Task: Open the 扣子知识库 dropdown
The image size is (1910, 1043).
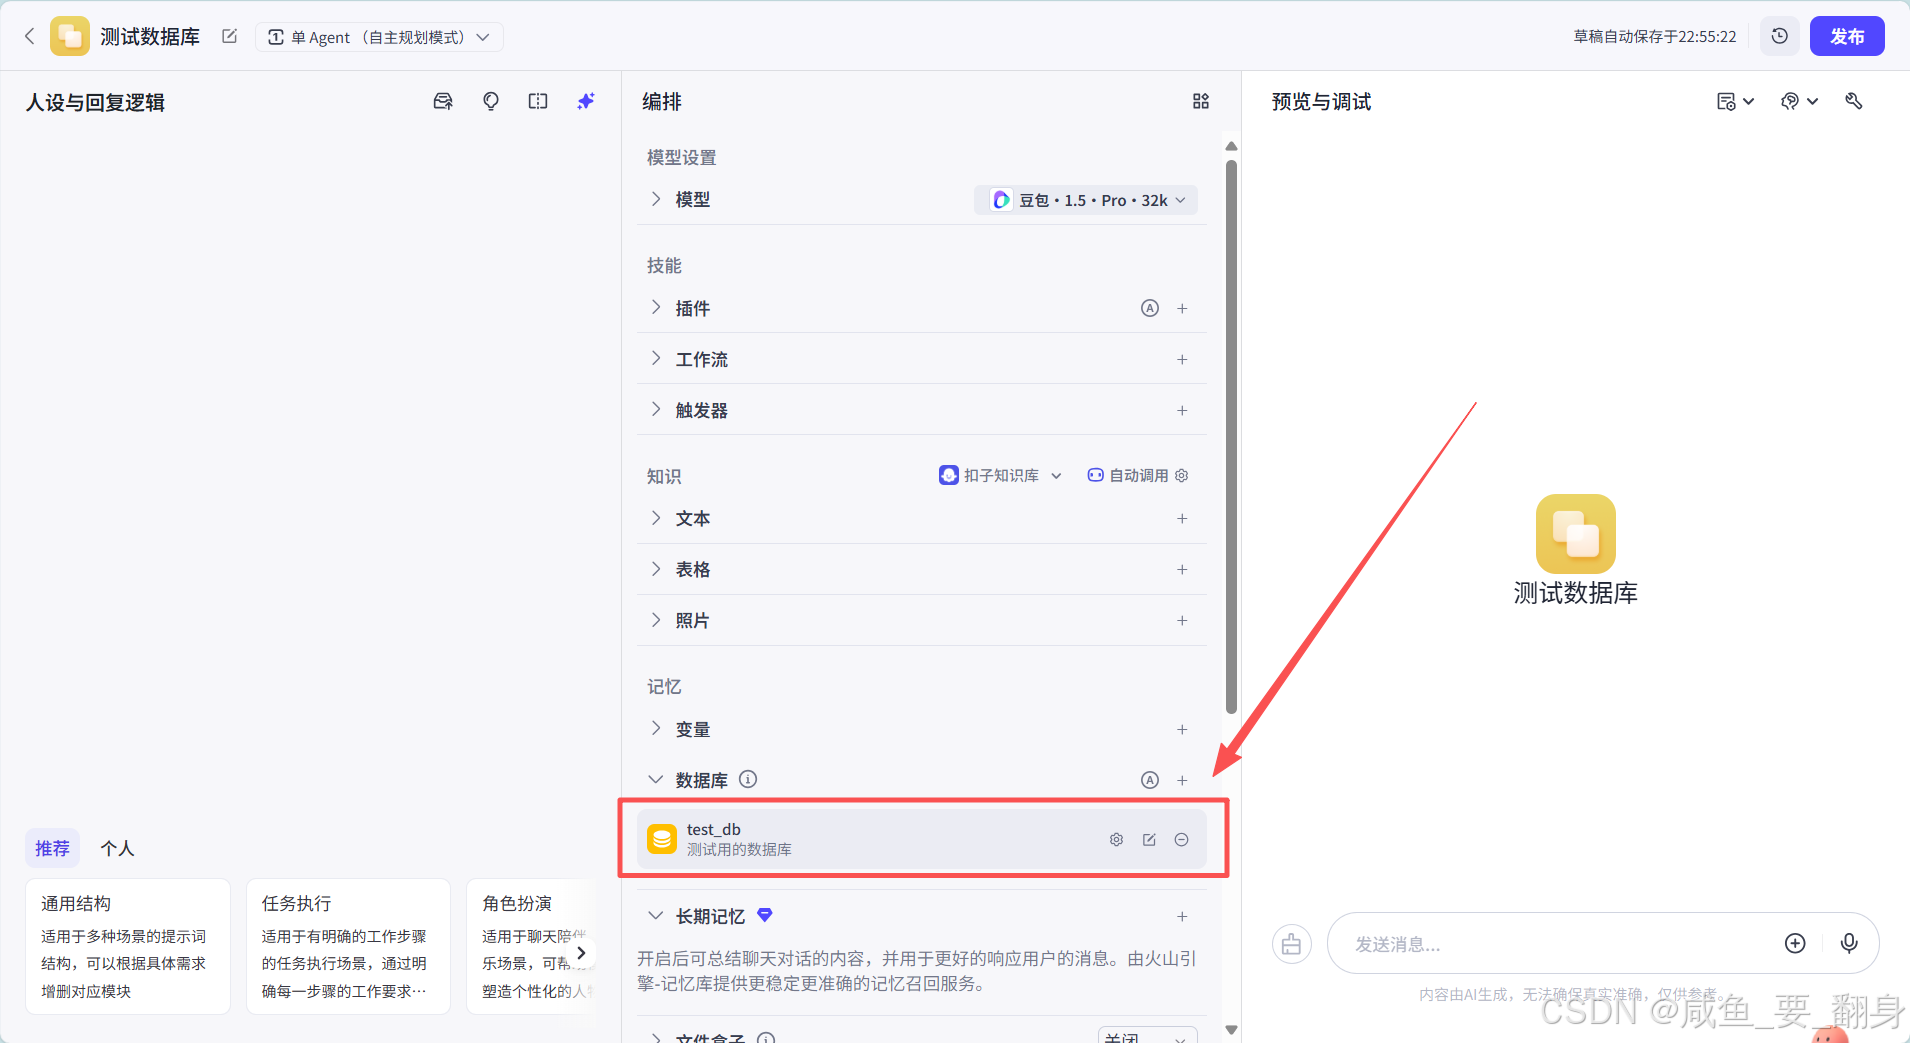Action: click(x=1000, y=475)
